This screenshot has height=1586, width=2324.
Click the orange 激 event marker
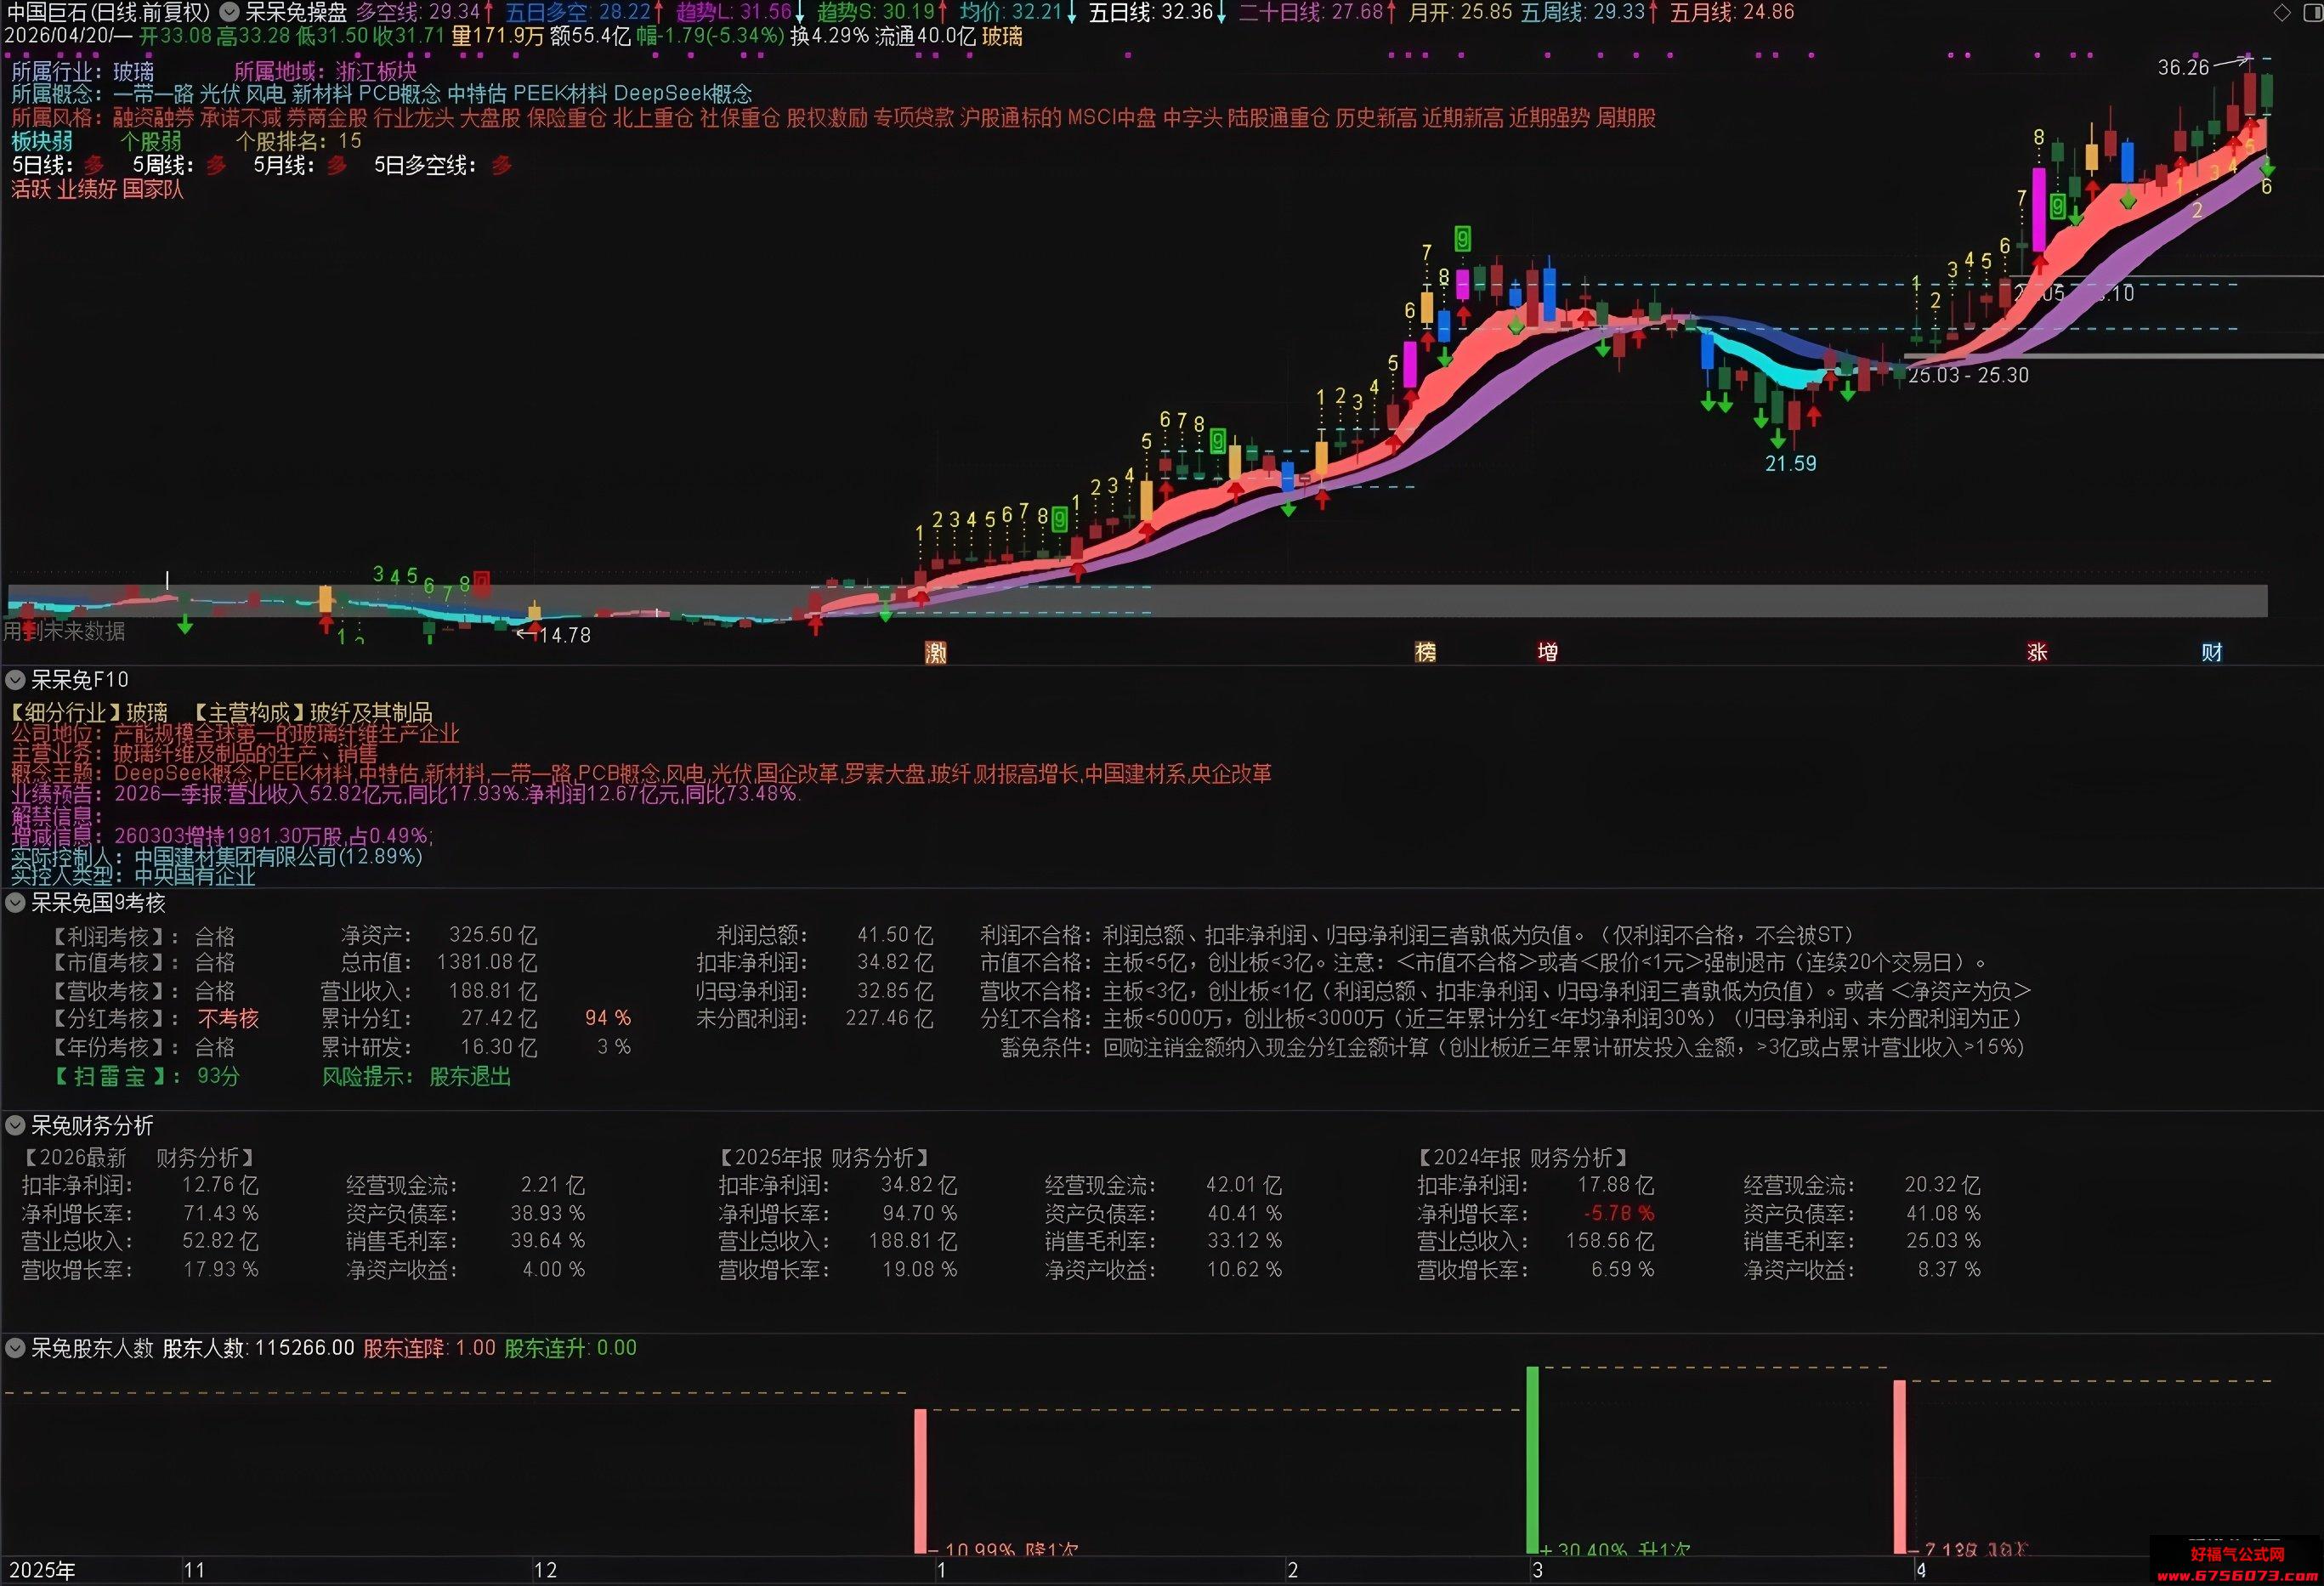936,653
